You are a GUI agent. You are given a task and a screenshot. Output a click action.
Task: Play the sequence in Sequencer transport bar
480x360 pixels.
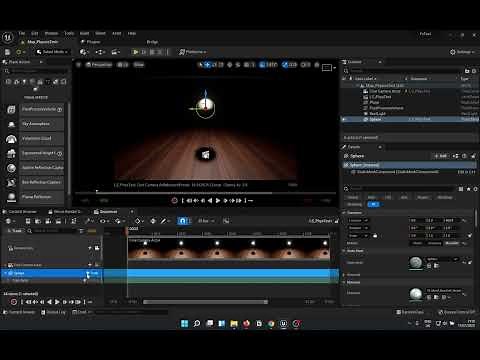[x=57, y=302]
